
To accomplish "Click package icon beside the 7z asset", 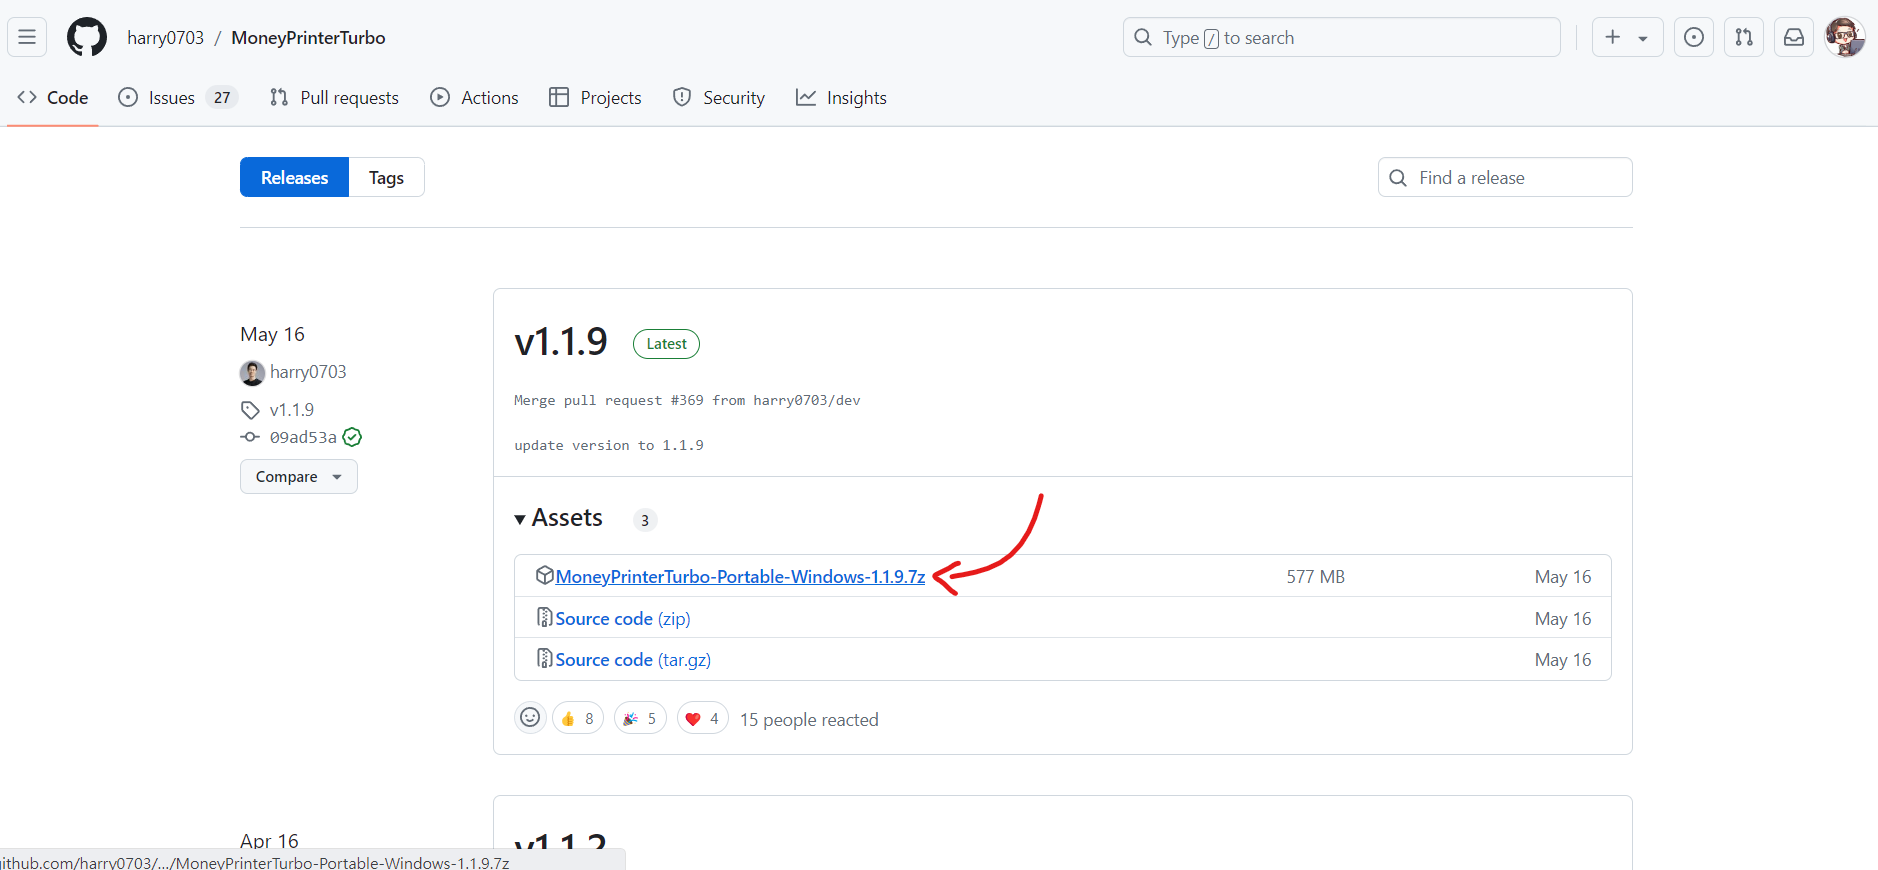I will pyautogui.click(x=545, y=575).
